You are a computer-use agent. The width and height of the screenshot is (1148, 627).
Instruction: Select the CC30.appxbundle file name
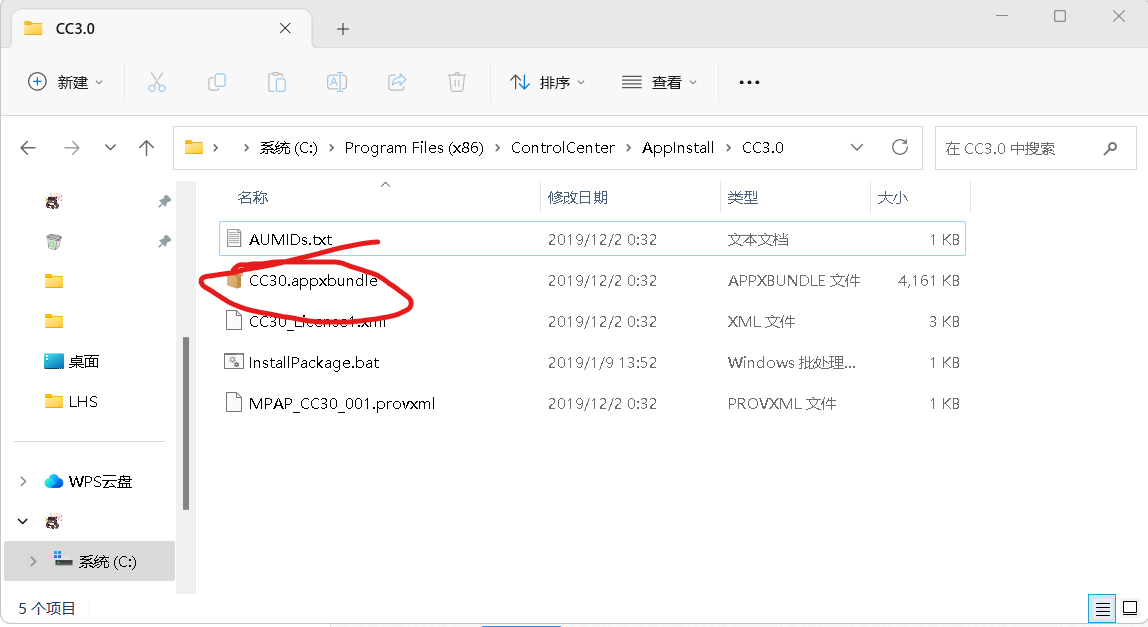pos(313,281)
